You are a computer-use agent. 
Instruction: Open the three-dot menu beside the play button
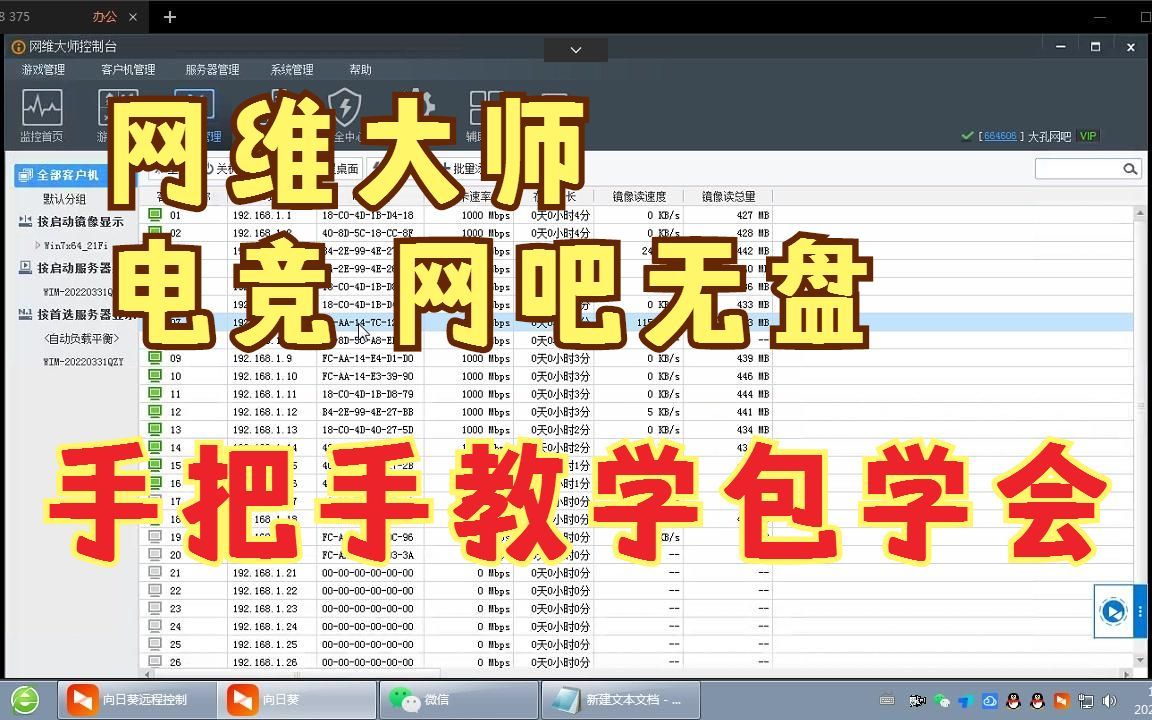(x=1140, y=611)
